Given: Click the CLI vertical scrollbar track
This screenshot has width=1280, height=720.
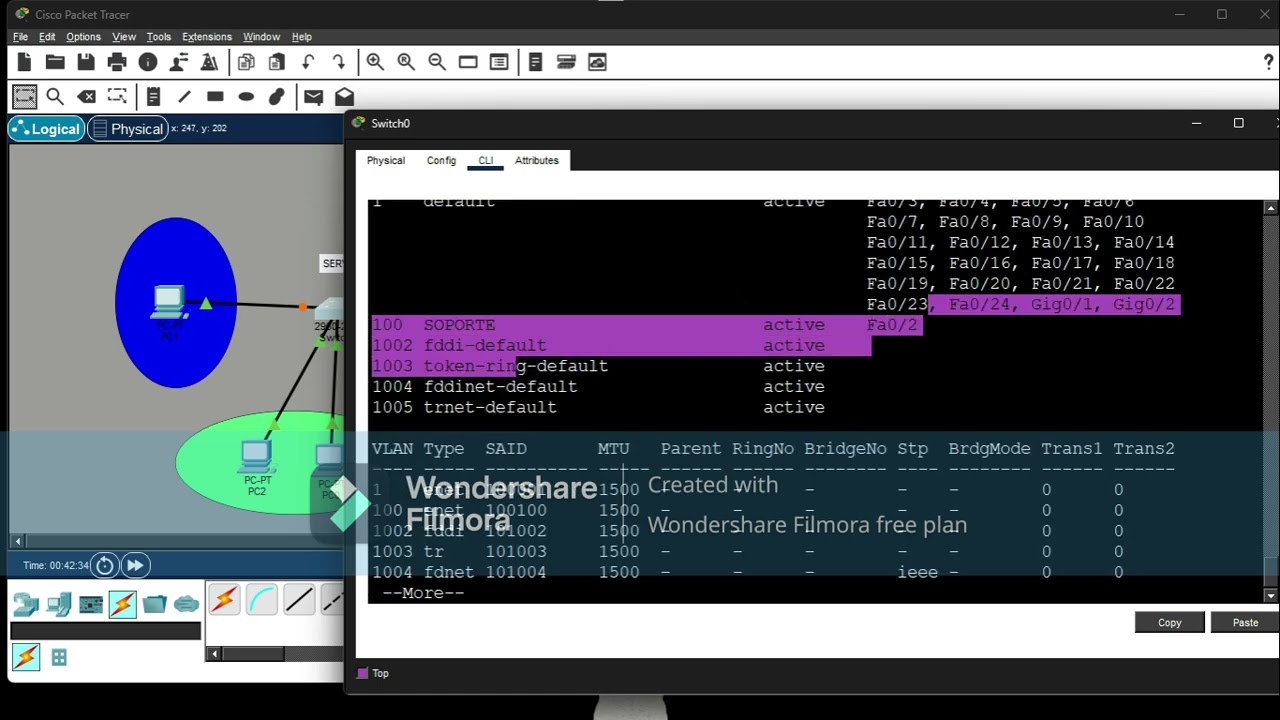Looking at the screenshot, I should click(x=1271, y=402).
